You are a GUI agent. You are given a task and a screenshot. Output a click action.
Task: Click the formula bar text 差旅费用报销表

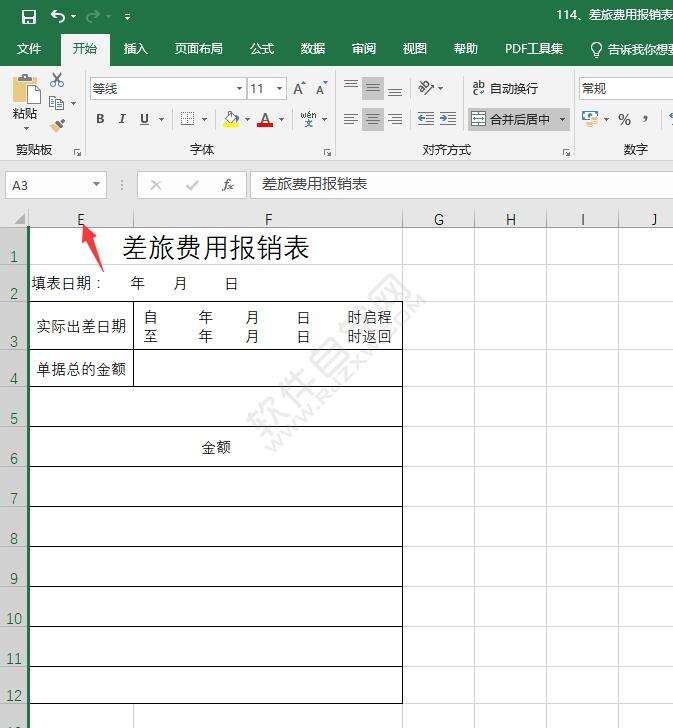pyautogui.click(x=315, y=184)
